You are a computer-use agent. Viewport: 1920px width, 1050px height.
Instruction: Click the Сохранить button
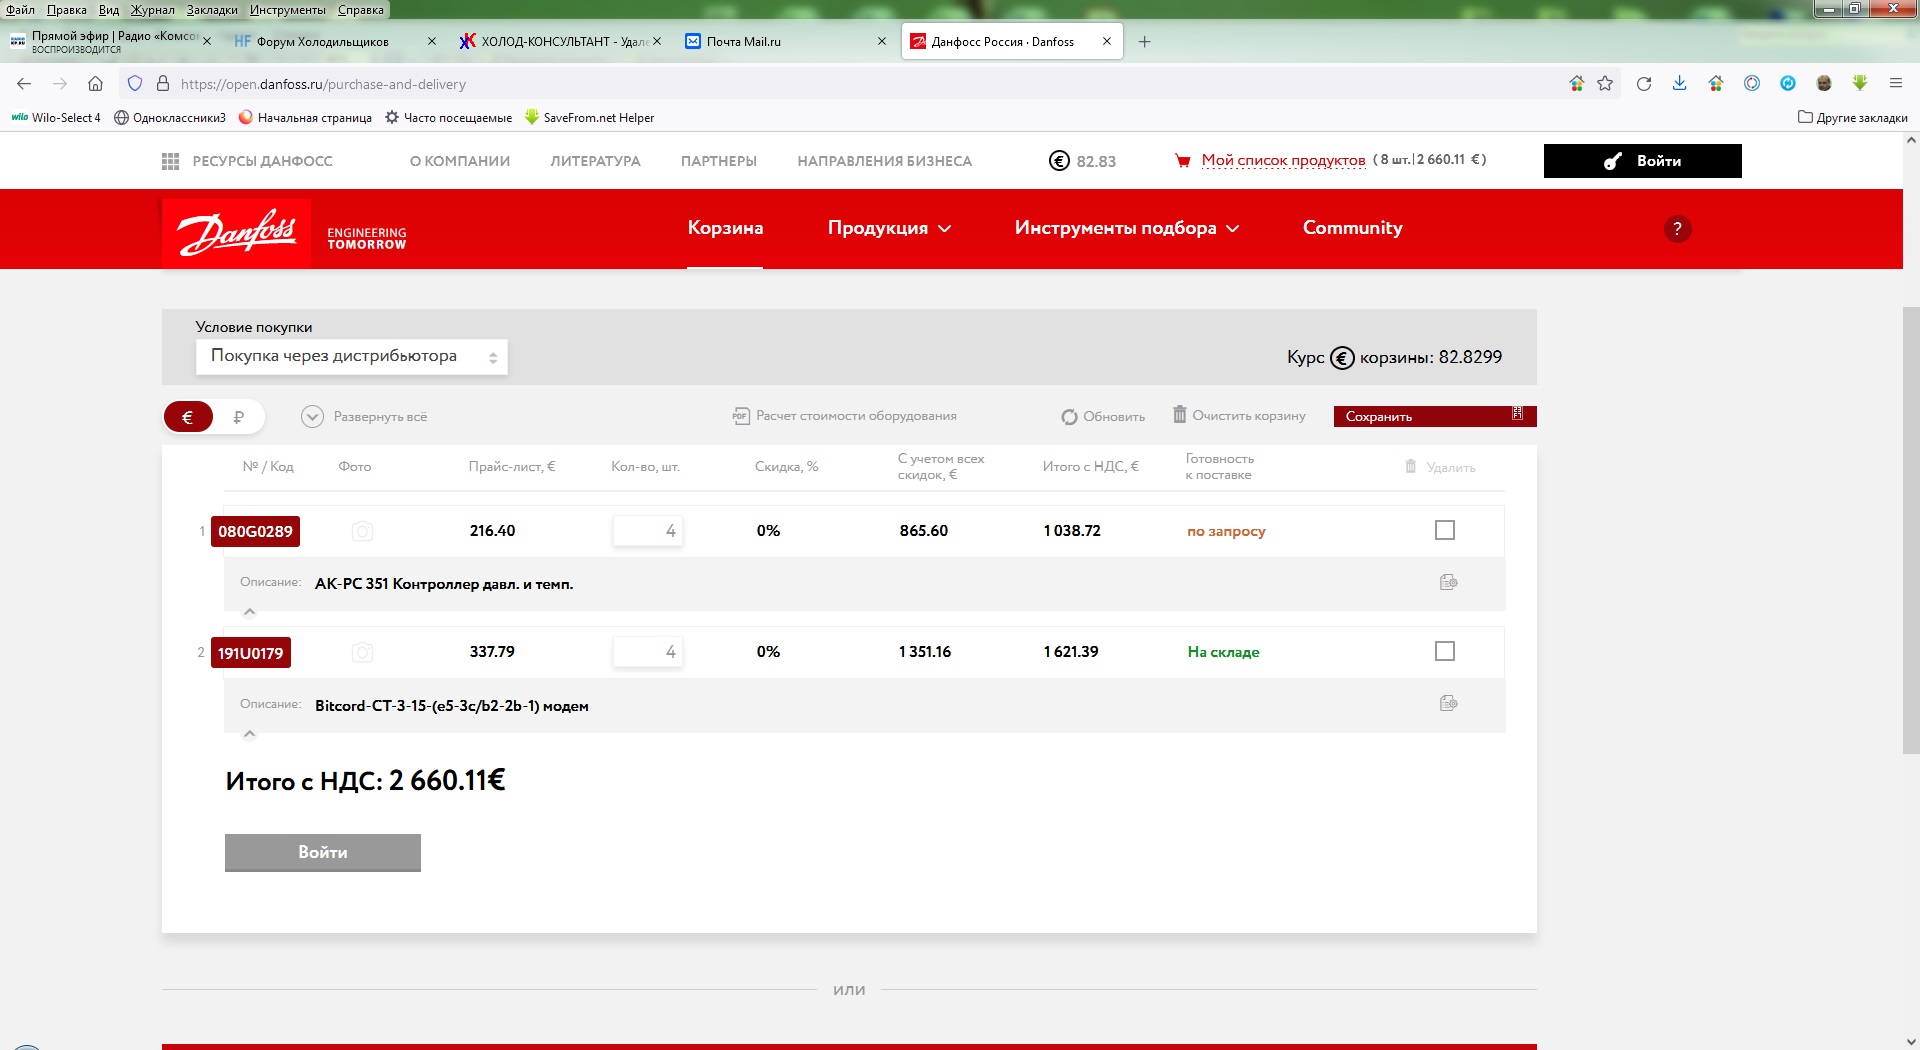click(1435, 416)
